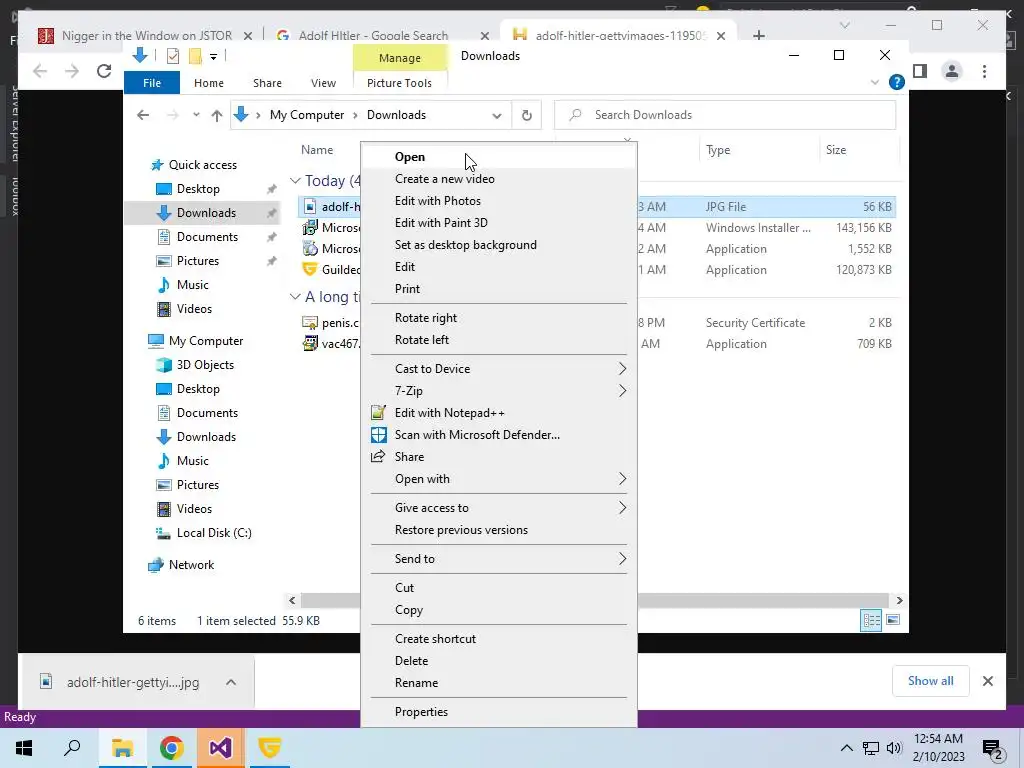Open Chrome's three-dot menu
This screenshot has width=1024, height=768.
point(984,71)
